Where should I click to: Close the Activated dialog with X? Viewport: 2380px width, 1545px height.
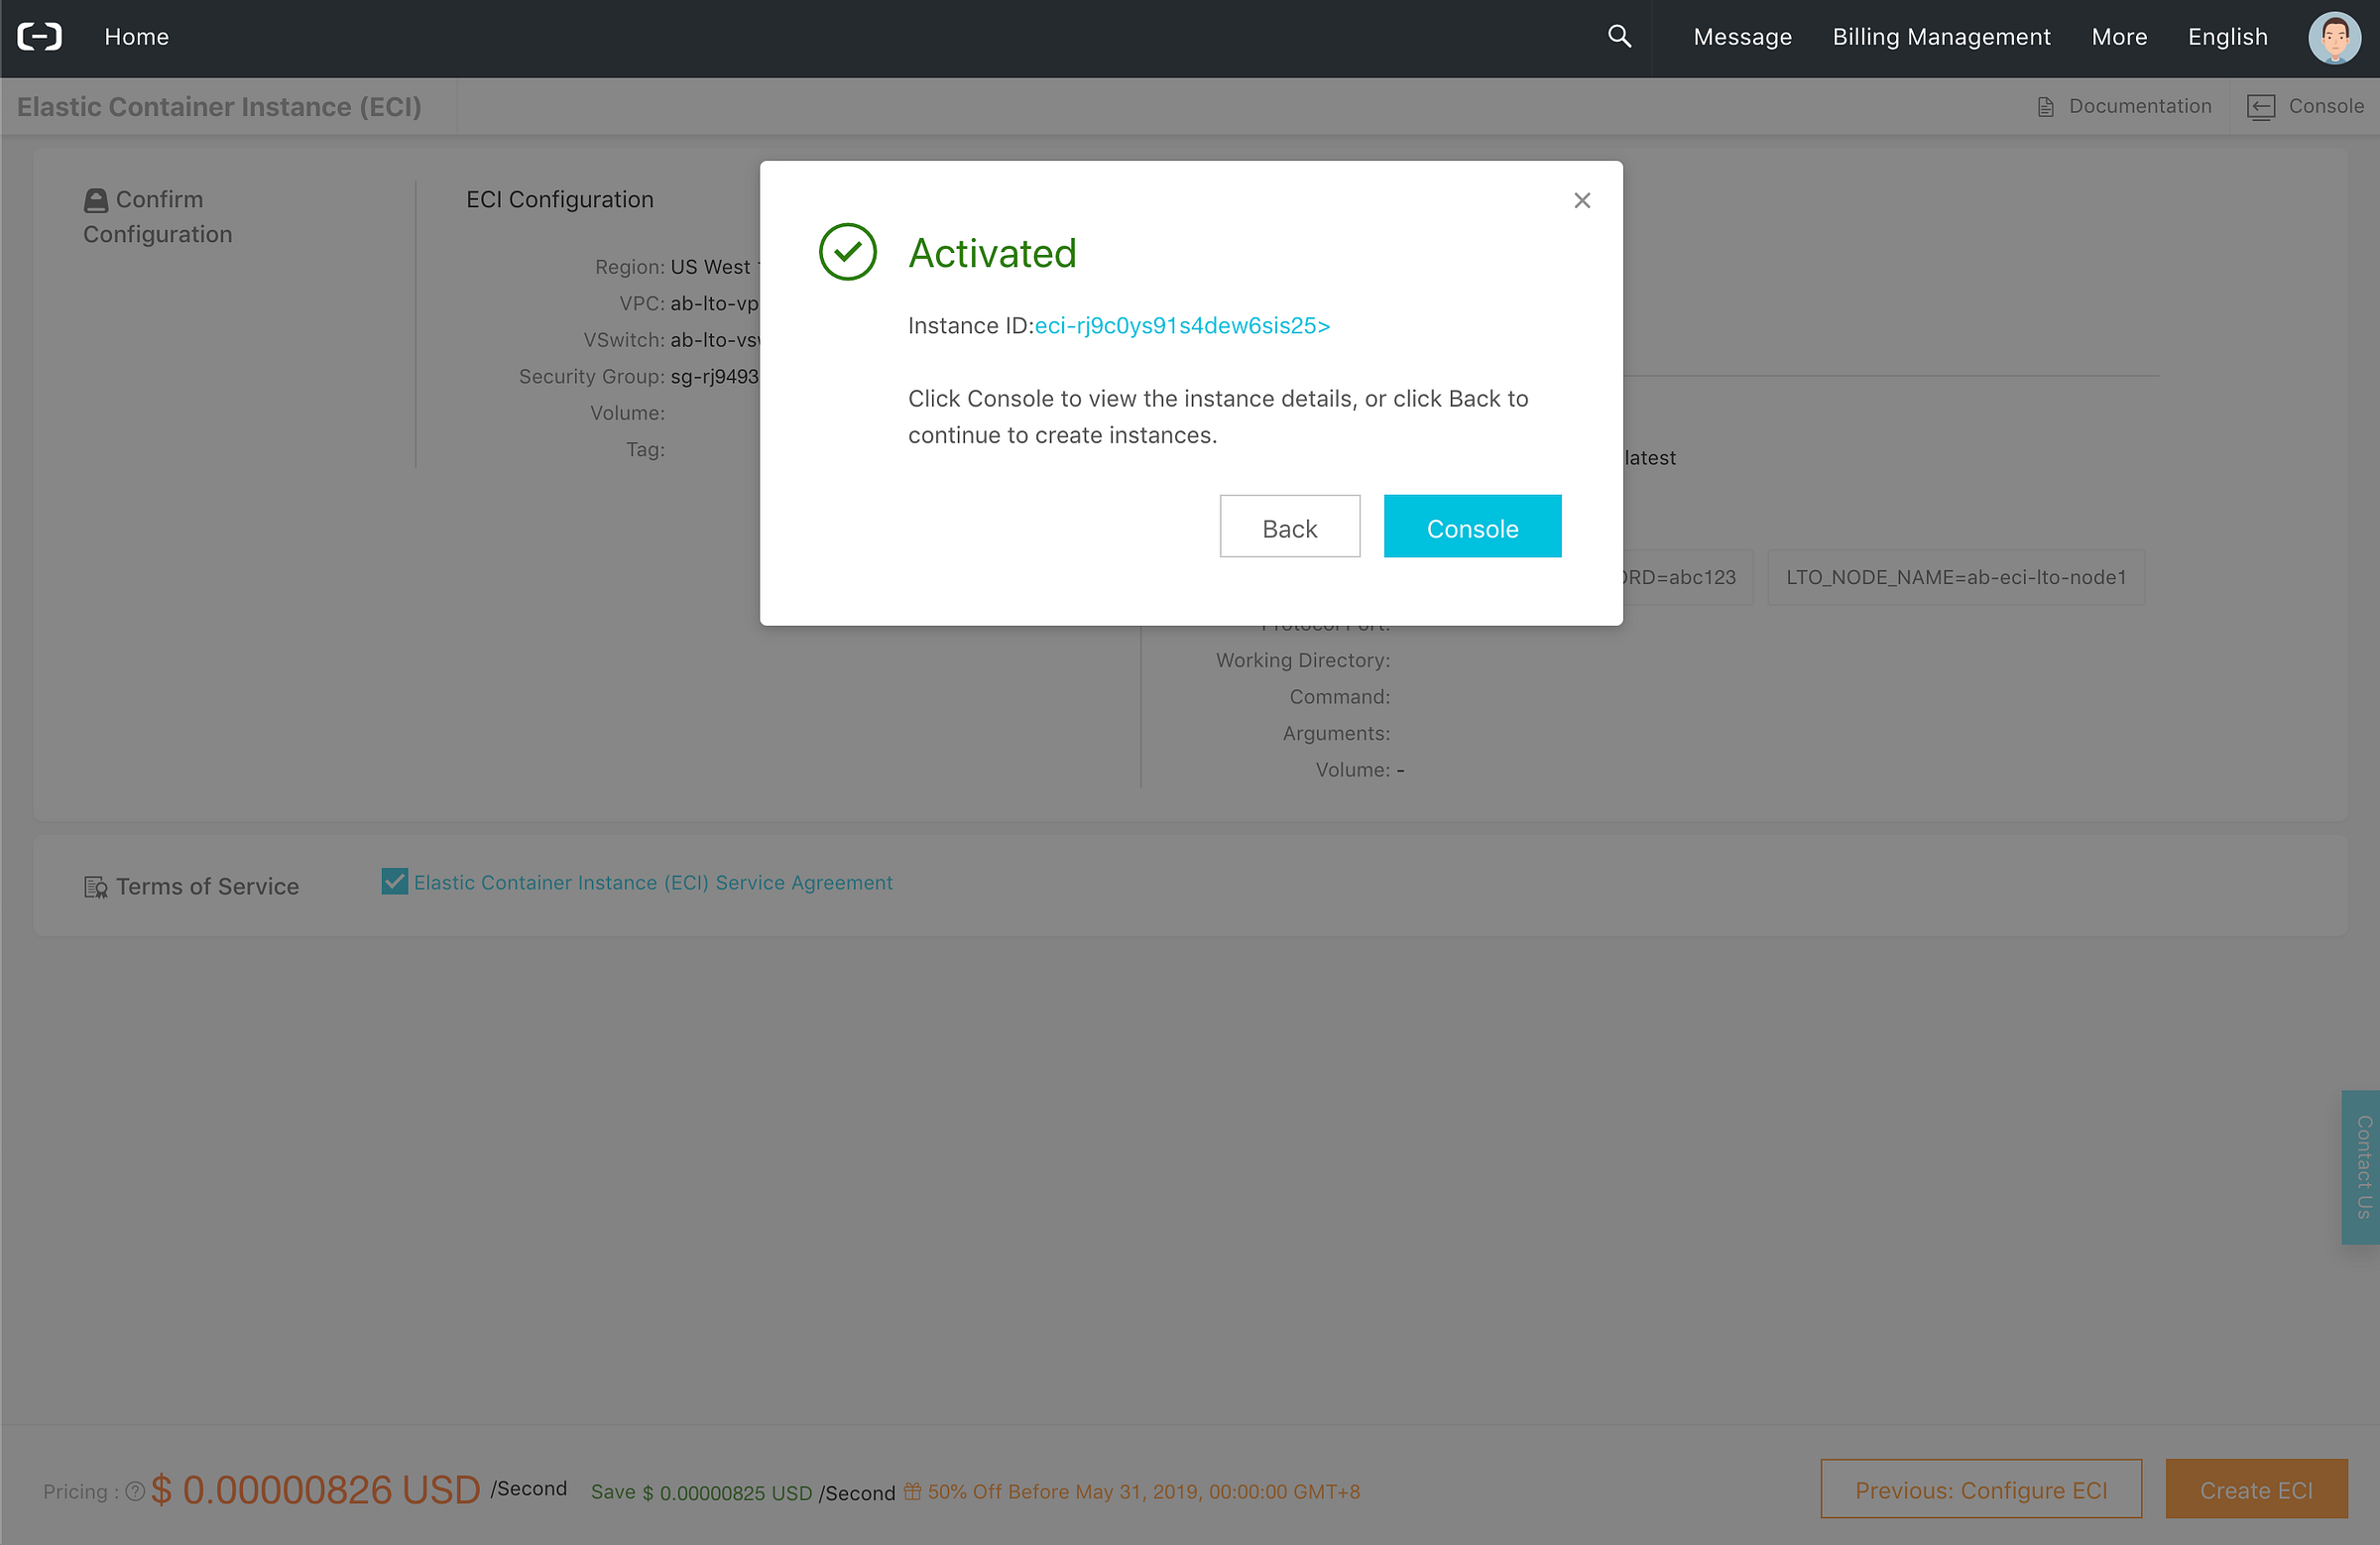pos(1581,201)
